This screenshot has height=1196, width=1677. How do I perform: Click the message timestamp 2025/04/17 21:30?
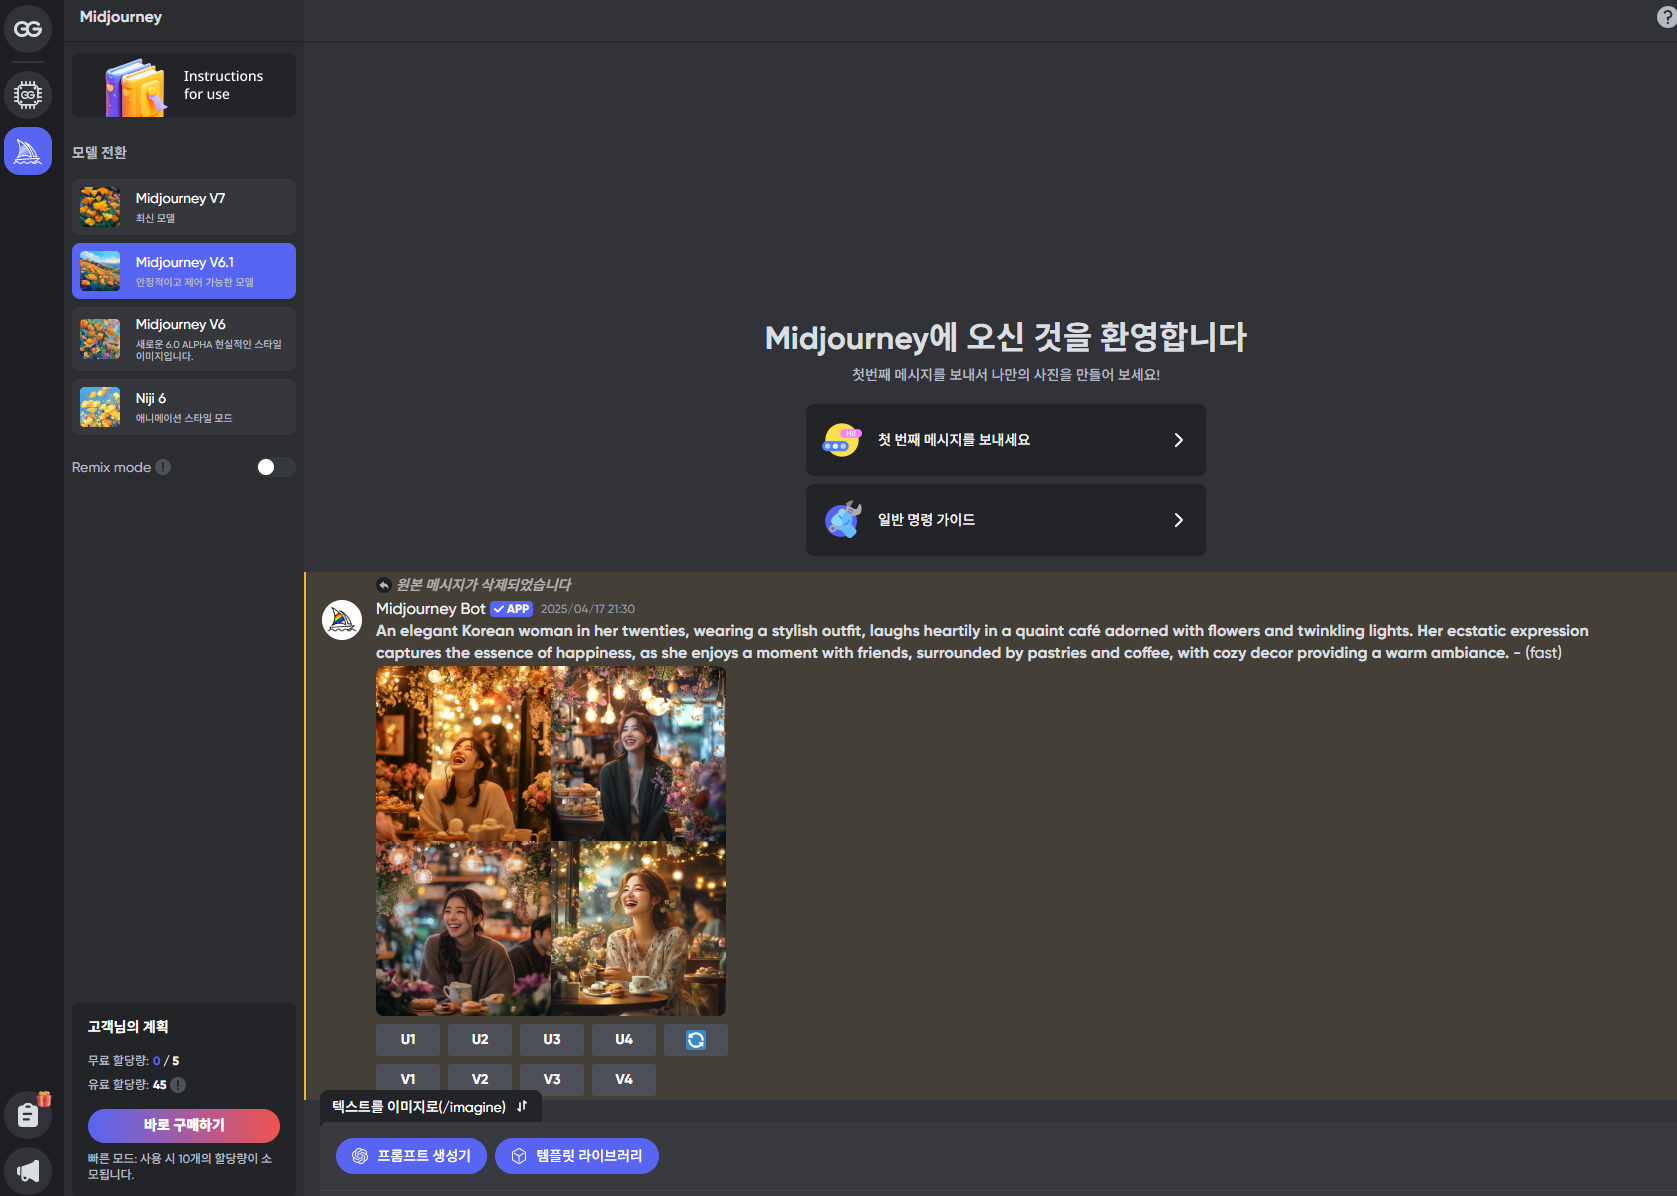click(588, 609)
